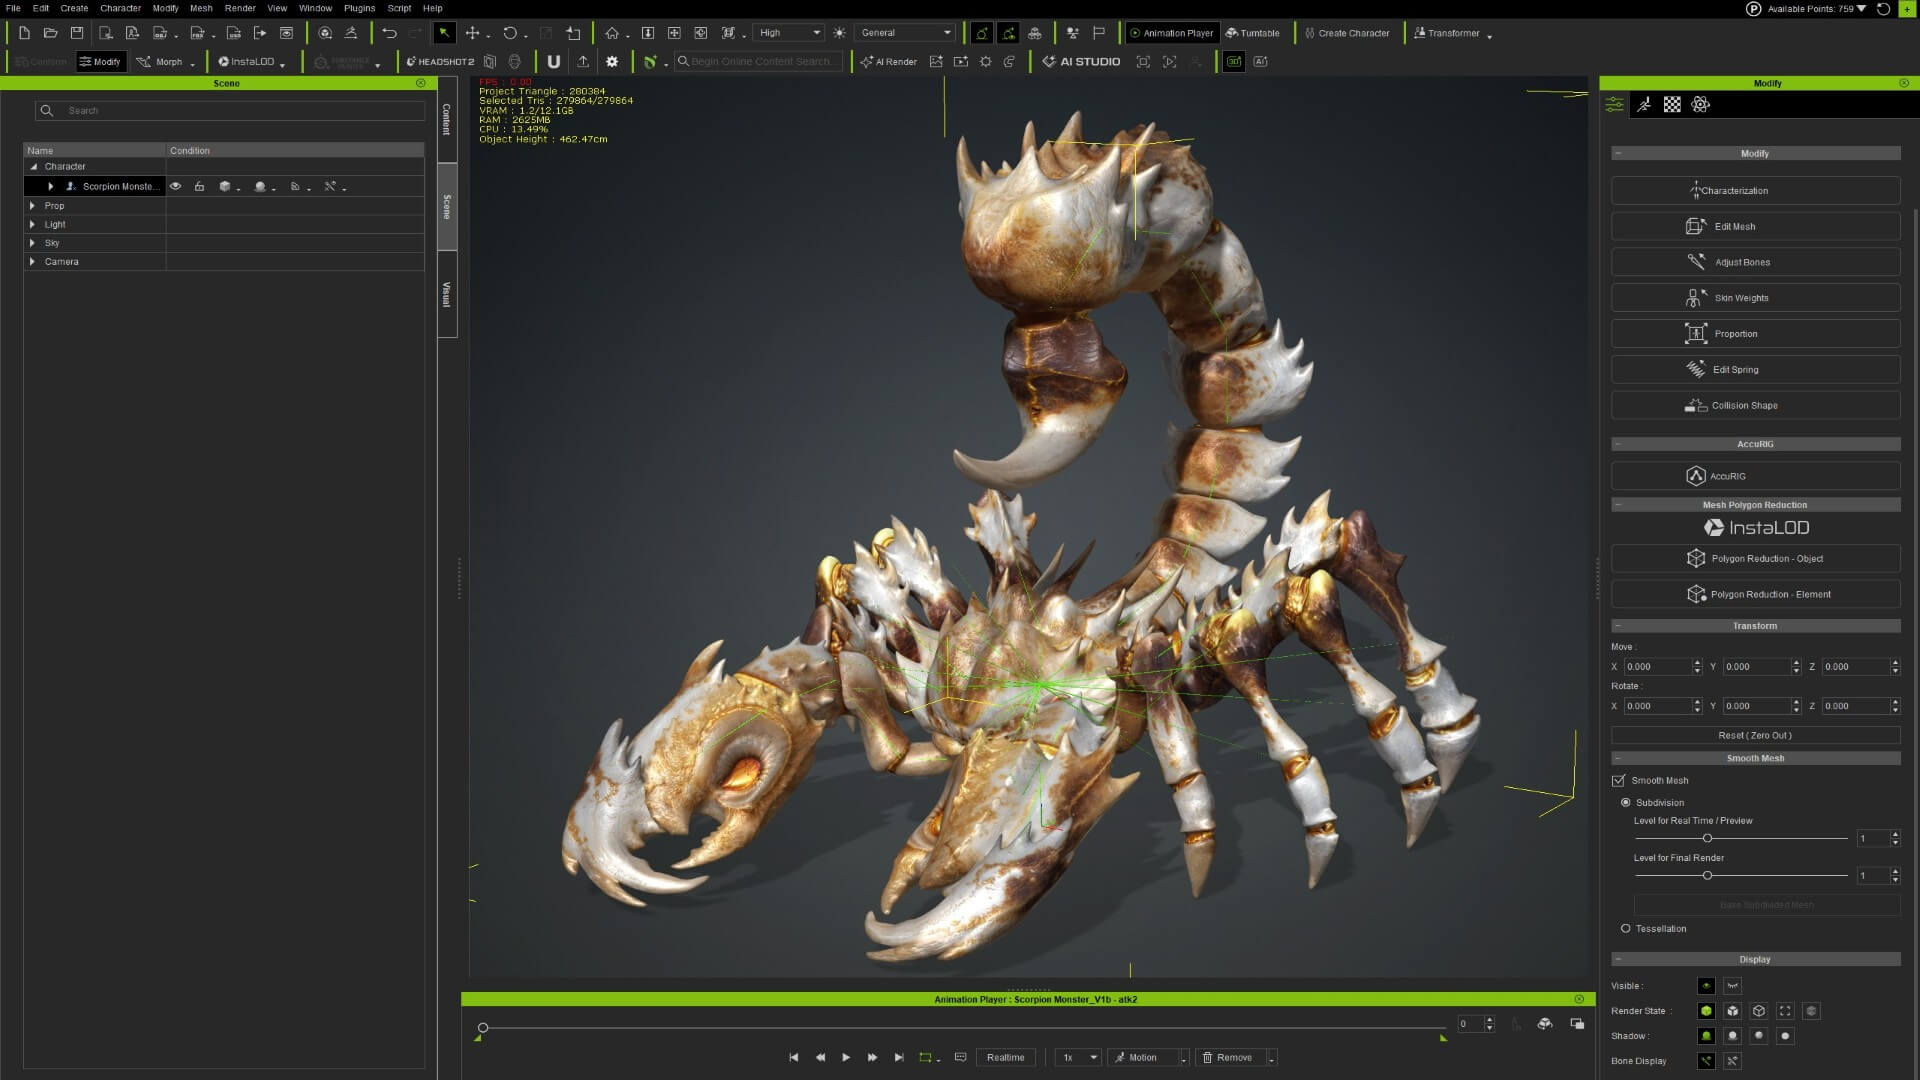
Task: Switch to the Content side tab
Action: point(447,119)
